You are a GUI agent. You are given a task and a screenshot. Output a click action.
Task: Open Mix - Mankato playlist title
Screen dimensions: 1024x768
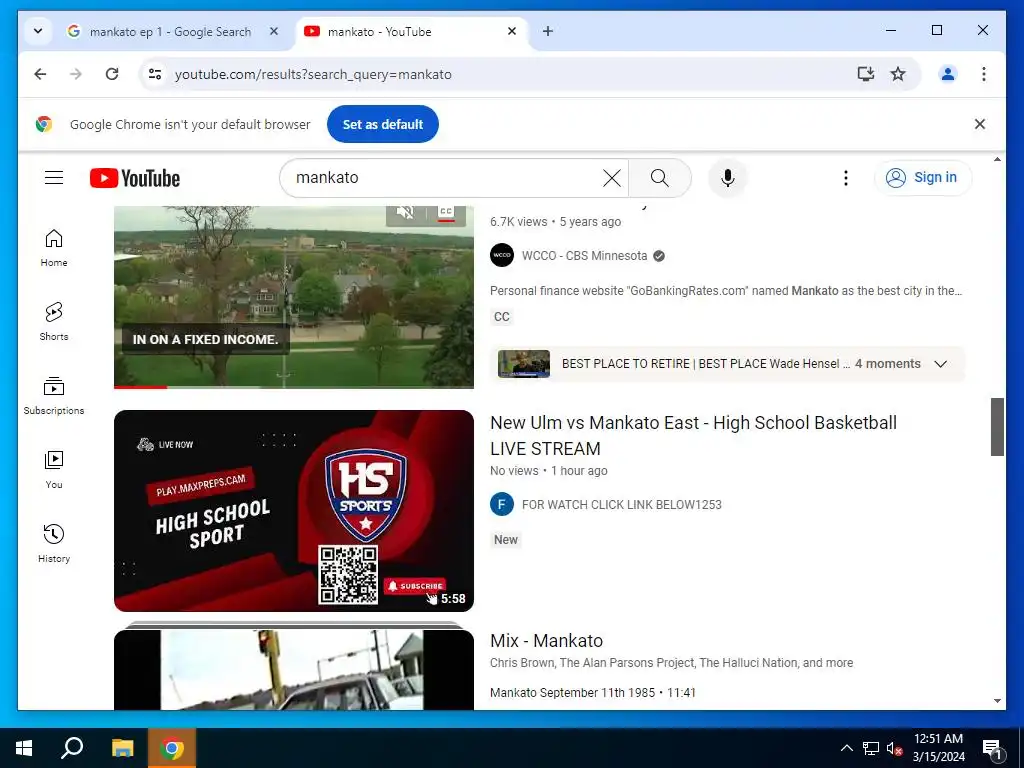coord(547,641)
